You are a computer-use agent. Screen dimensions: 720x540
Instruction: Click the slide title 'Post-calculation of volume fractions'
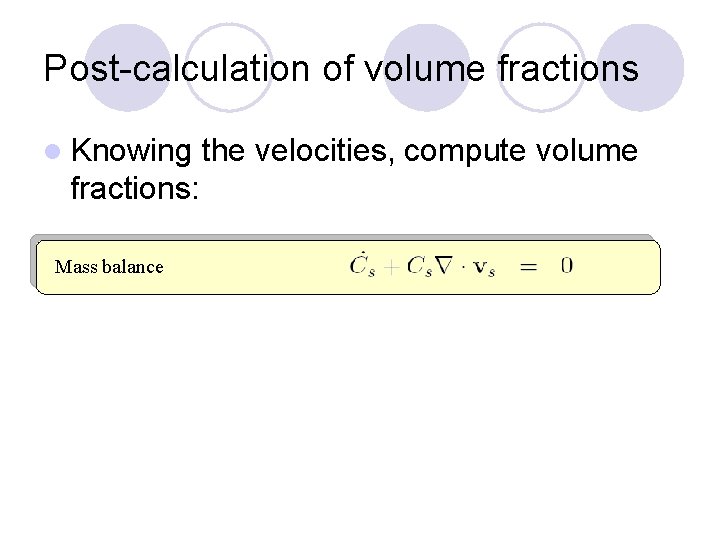(x=341, y=69)
